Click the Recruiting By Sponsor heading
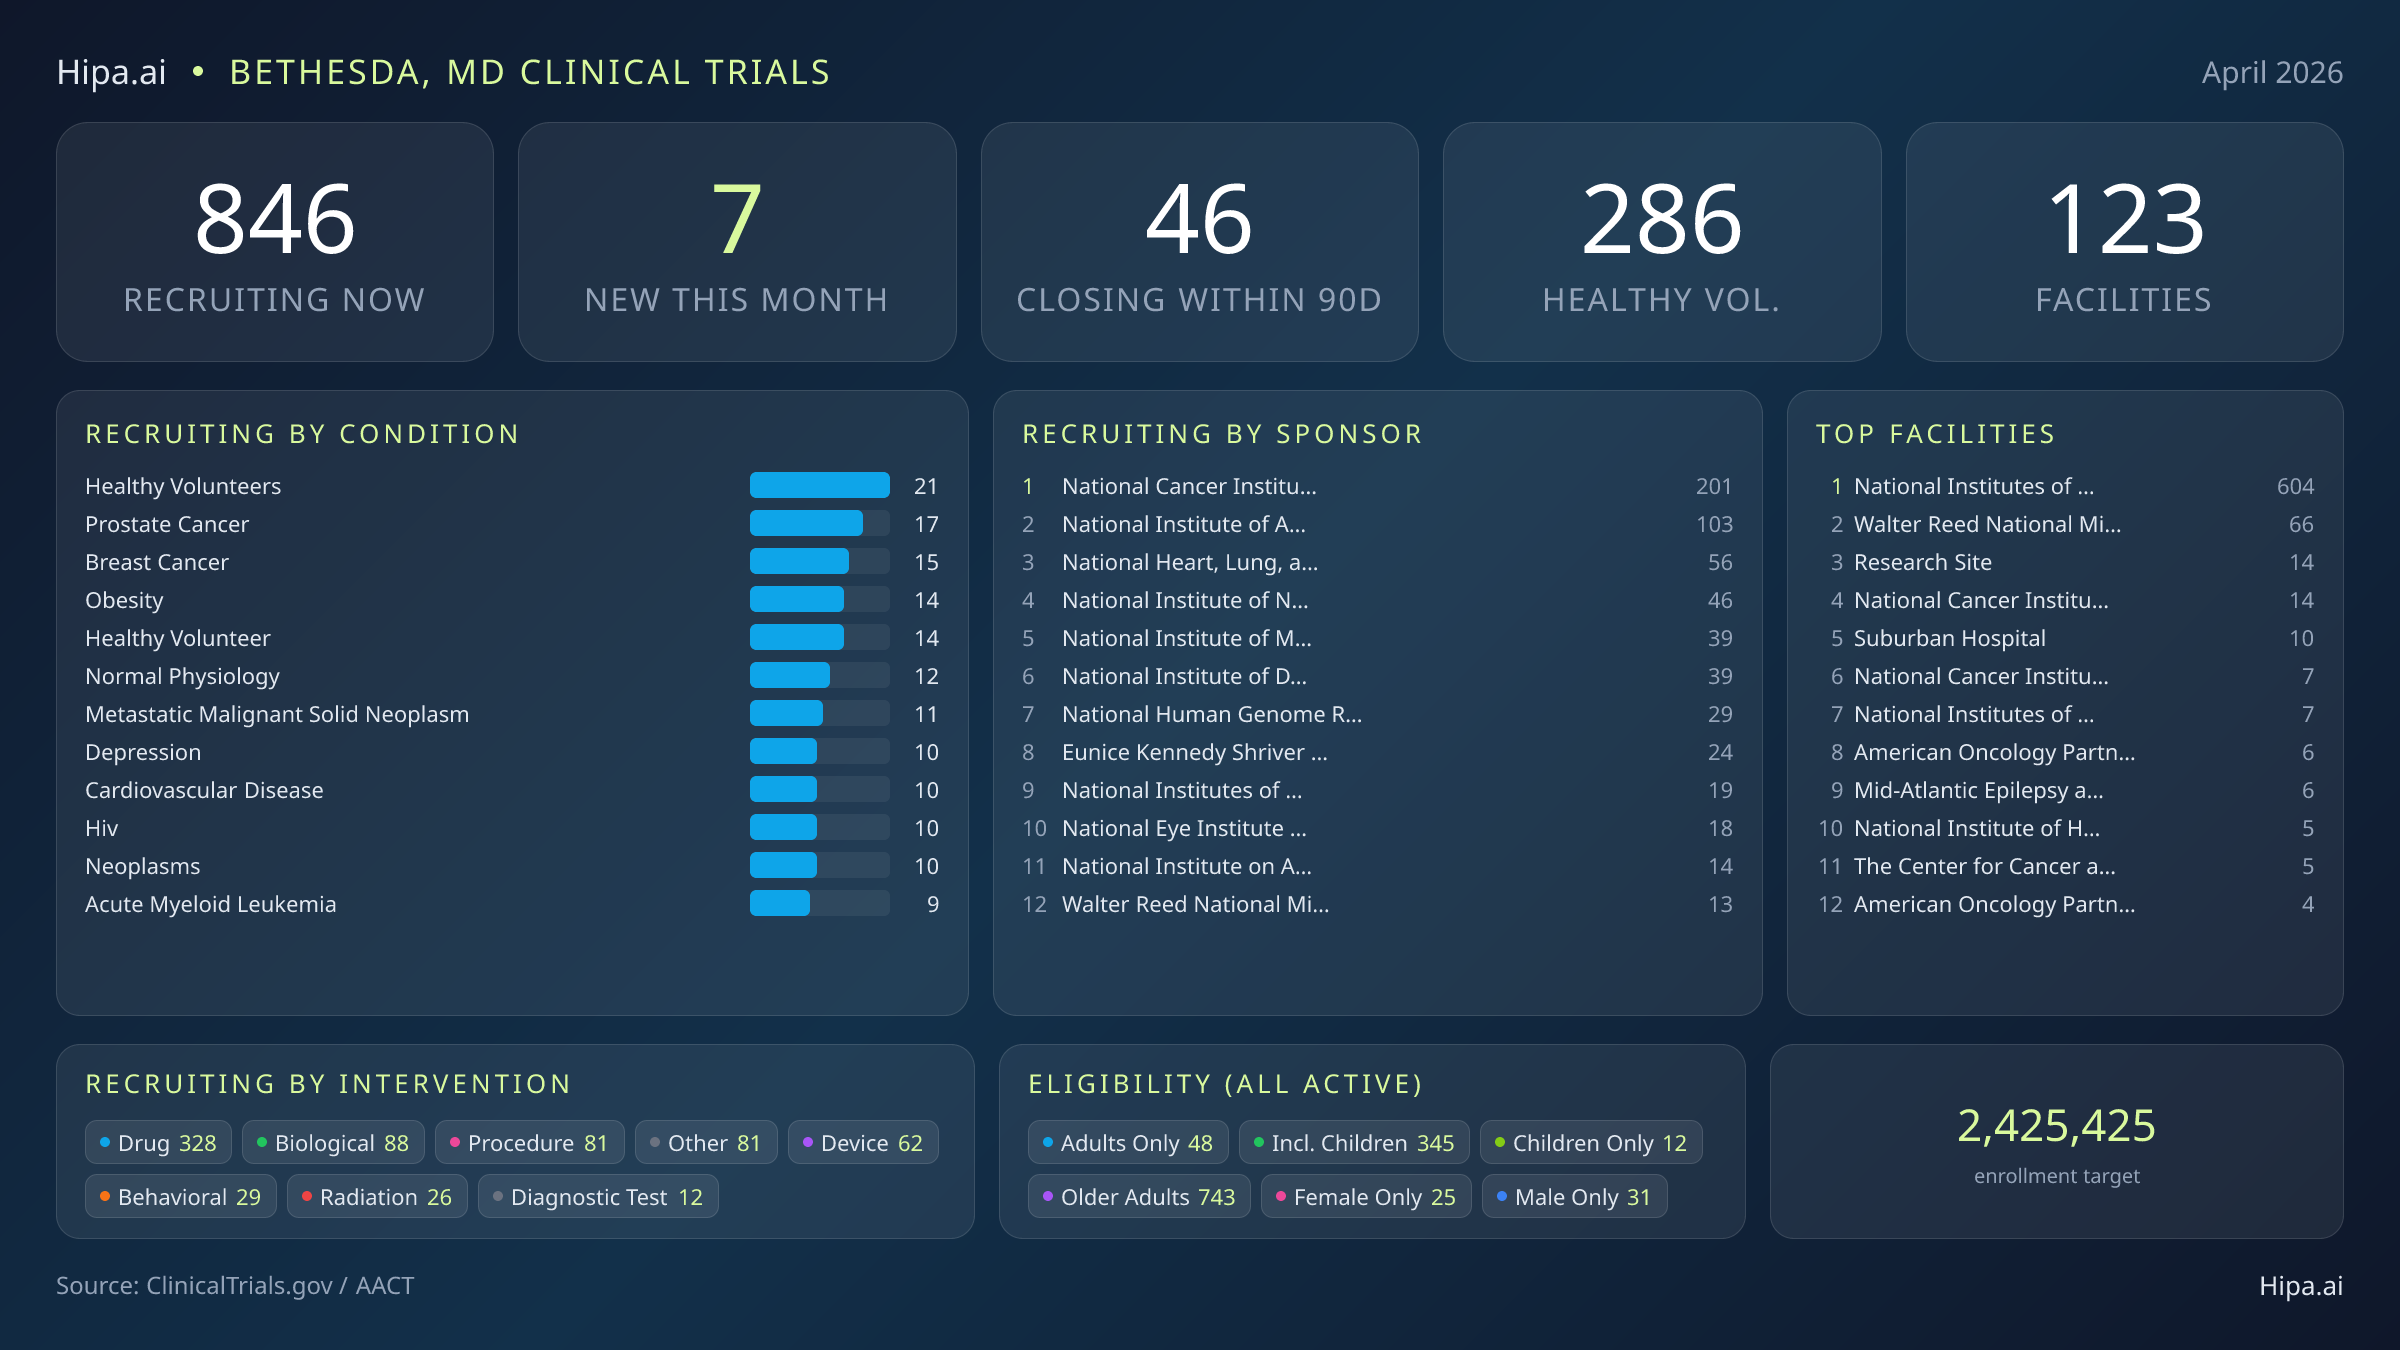This screenshot has height=1350, width=2400. [1222, 433]
